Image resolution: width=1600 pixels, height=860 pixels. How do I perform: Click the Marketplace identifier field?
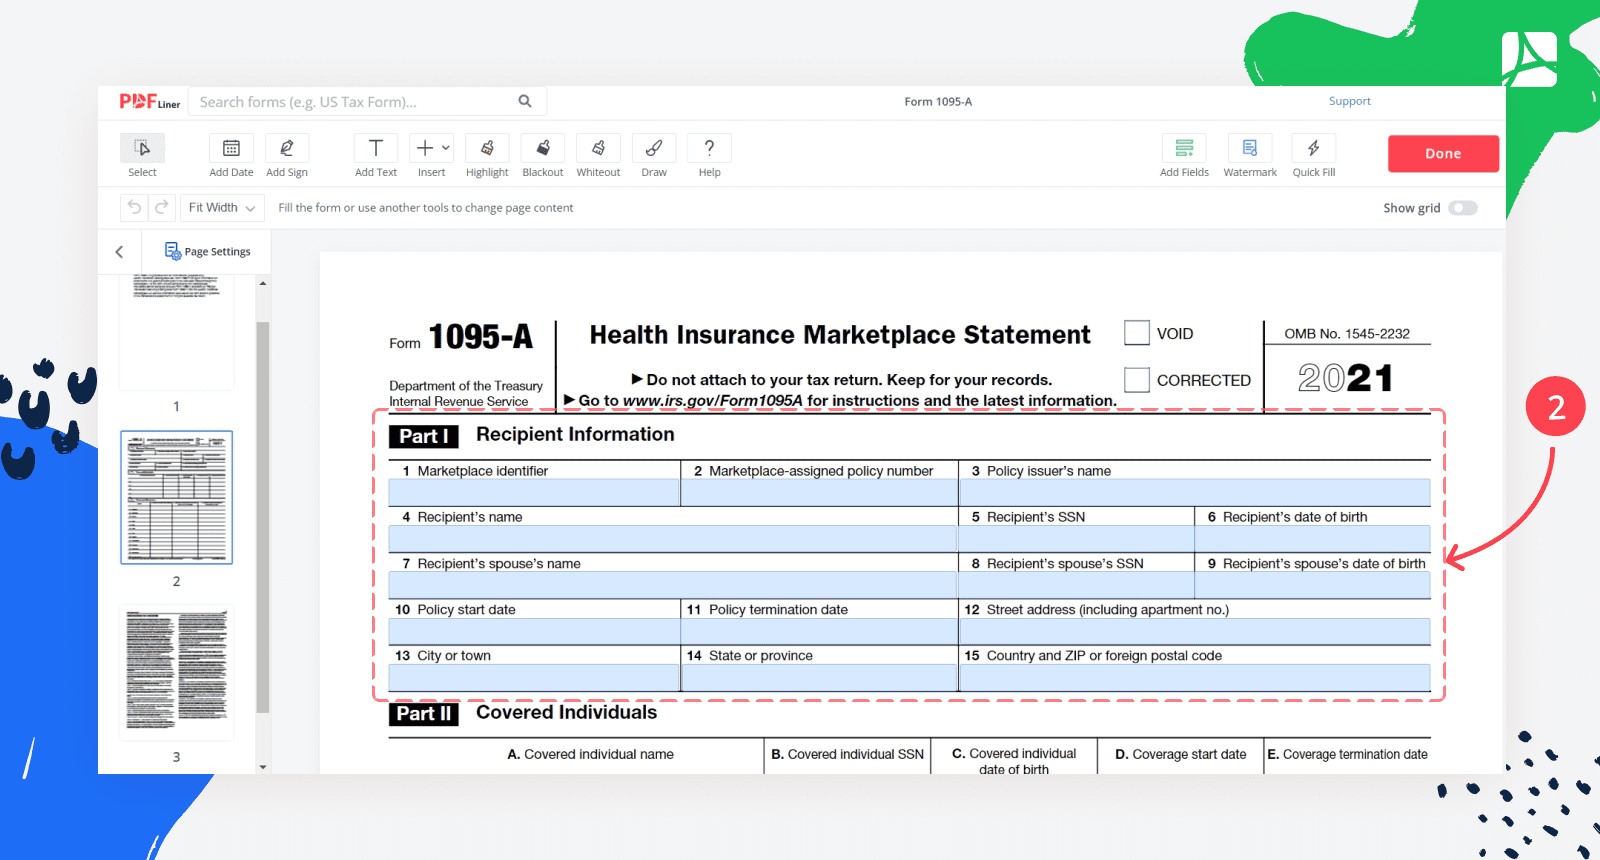[534, 492]
